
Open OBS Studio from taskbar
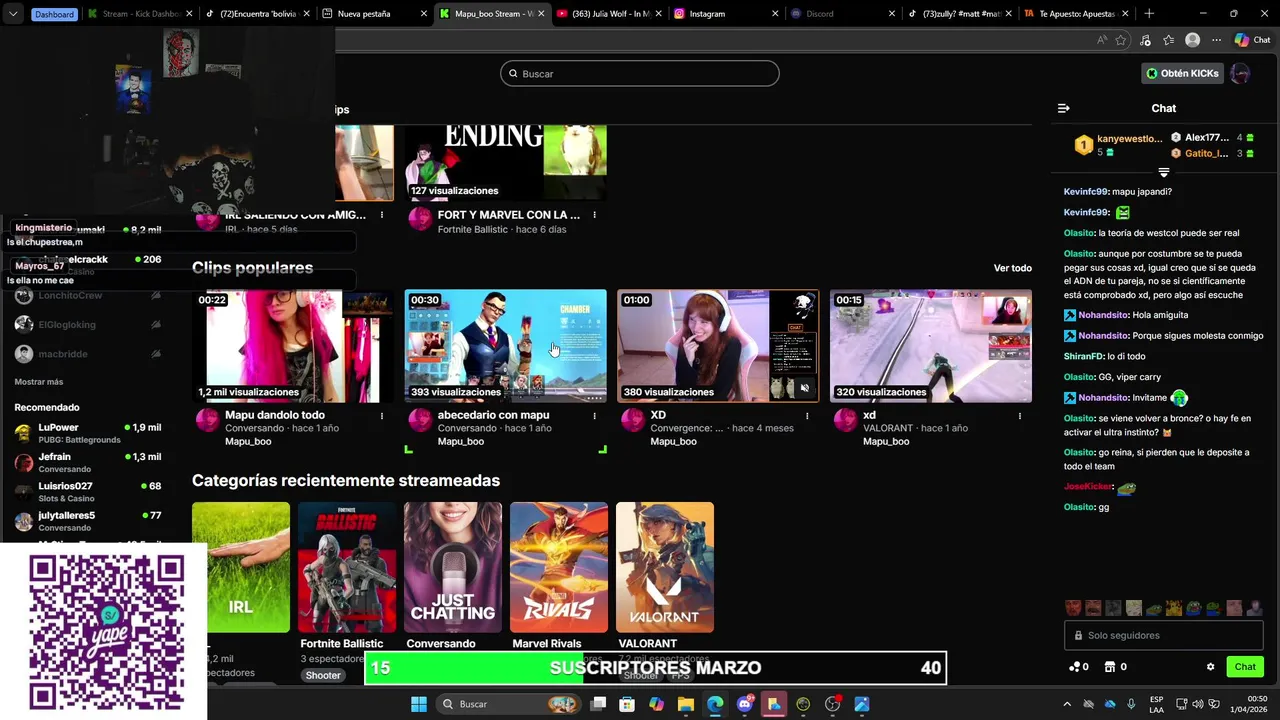tap(832, 704)
